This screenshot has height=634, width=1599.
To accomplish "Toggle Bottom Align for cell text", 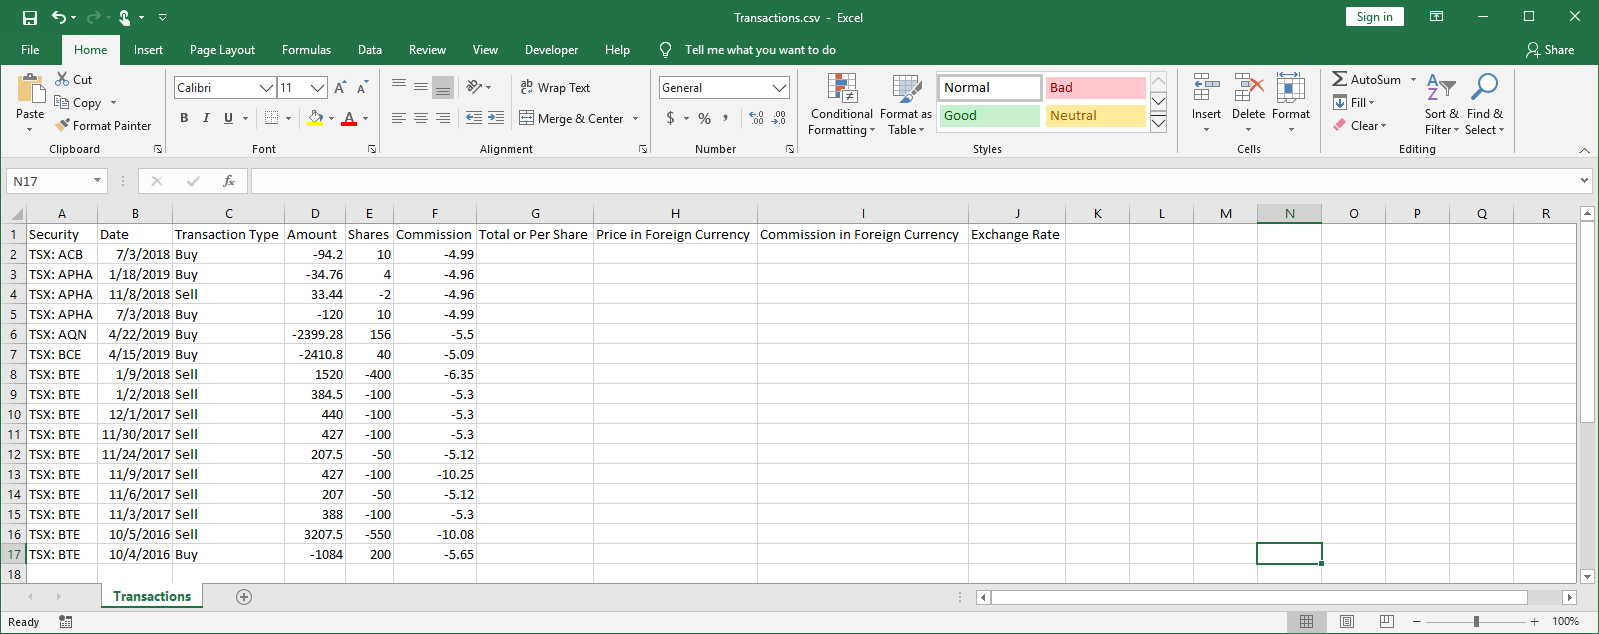I will point(443,87).
